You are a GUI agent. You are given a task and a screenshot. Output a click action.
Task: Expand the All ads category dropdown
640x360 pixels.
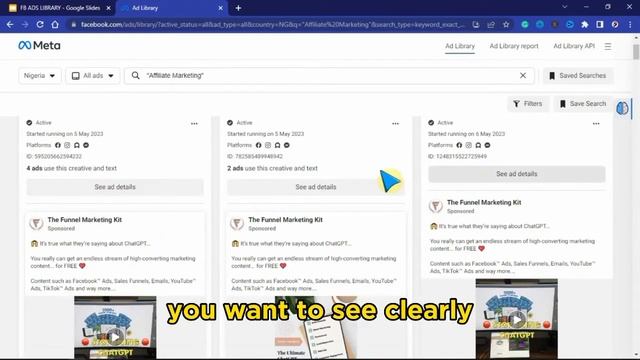click(93, 76)
